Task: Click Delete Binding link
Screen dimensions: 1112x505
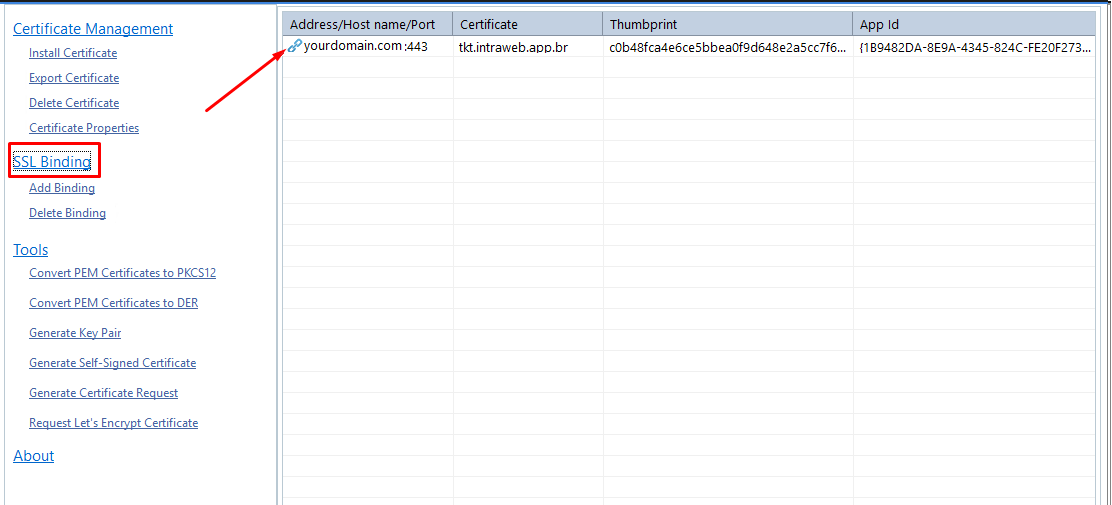Action: click(x=67, y=213)
